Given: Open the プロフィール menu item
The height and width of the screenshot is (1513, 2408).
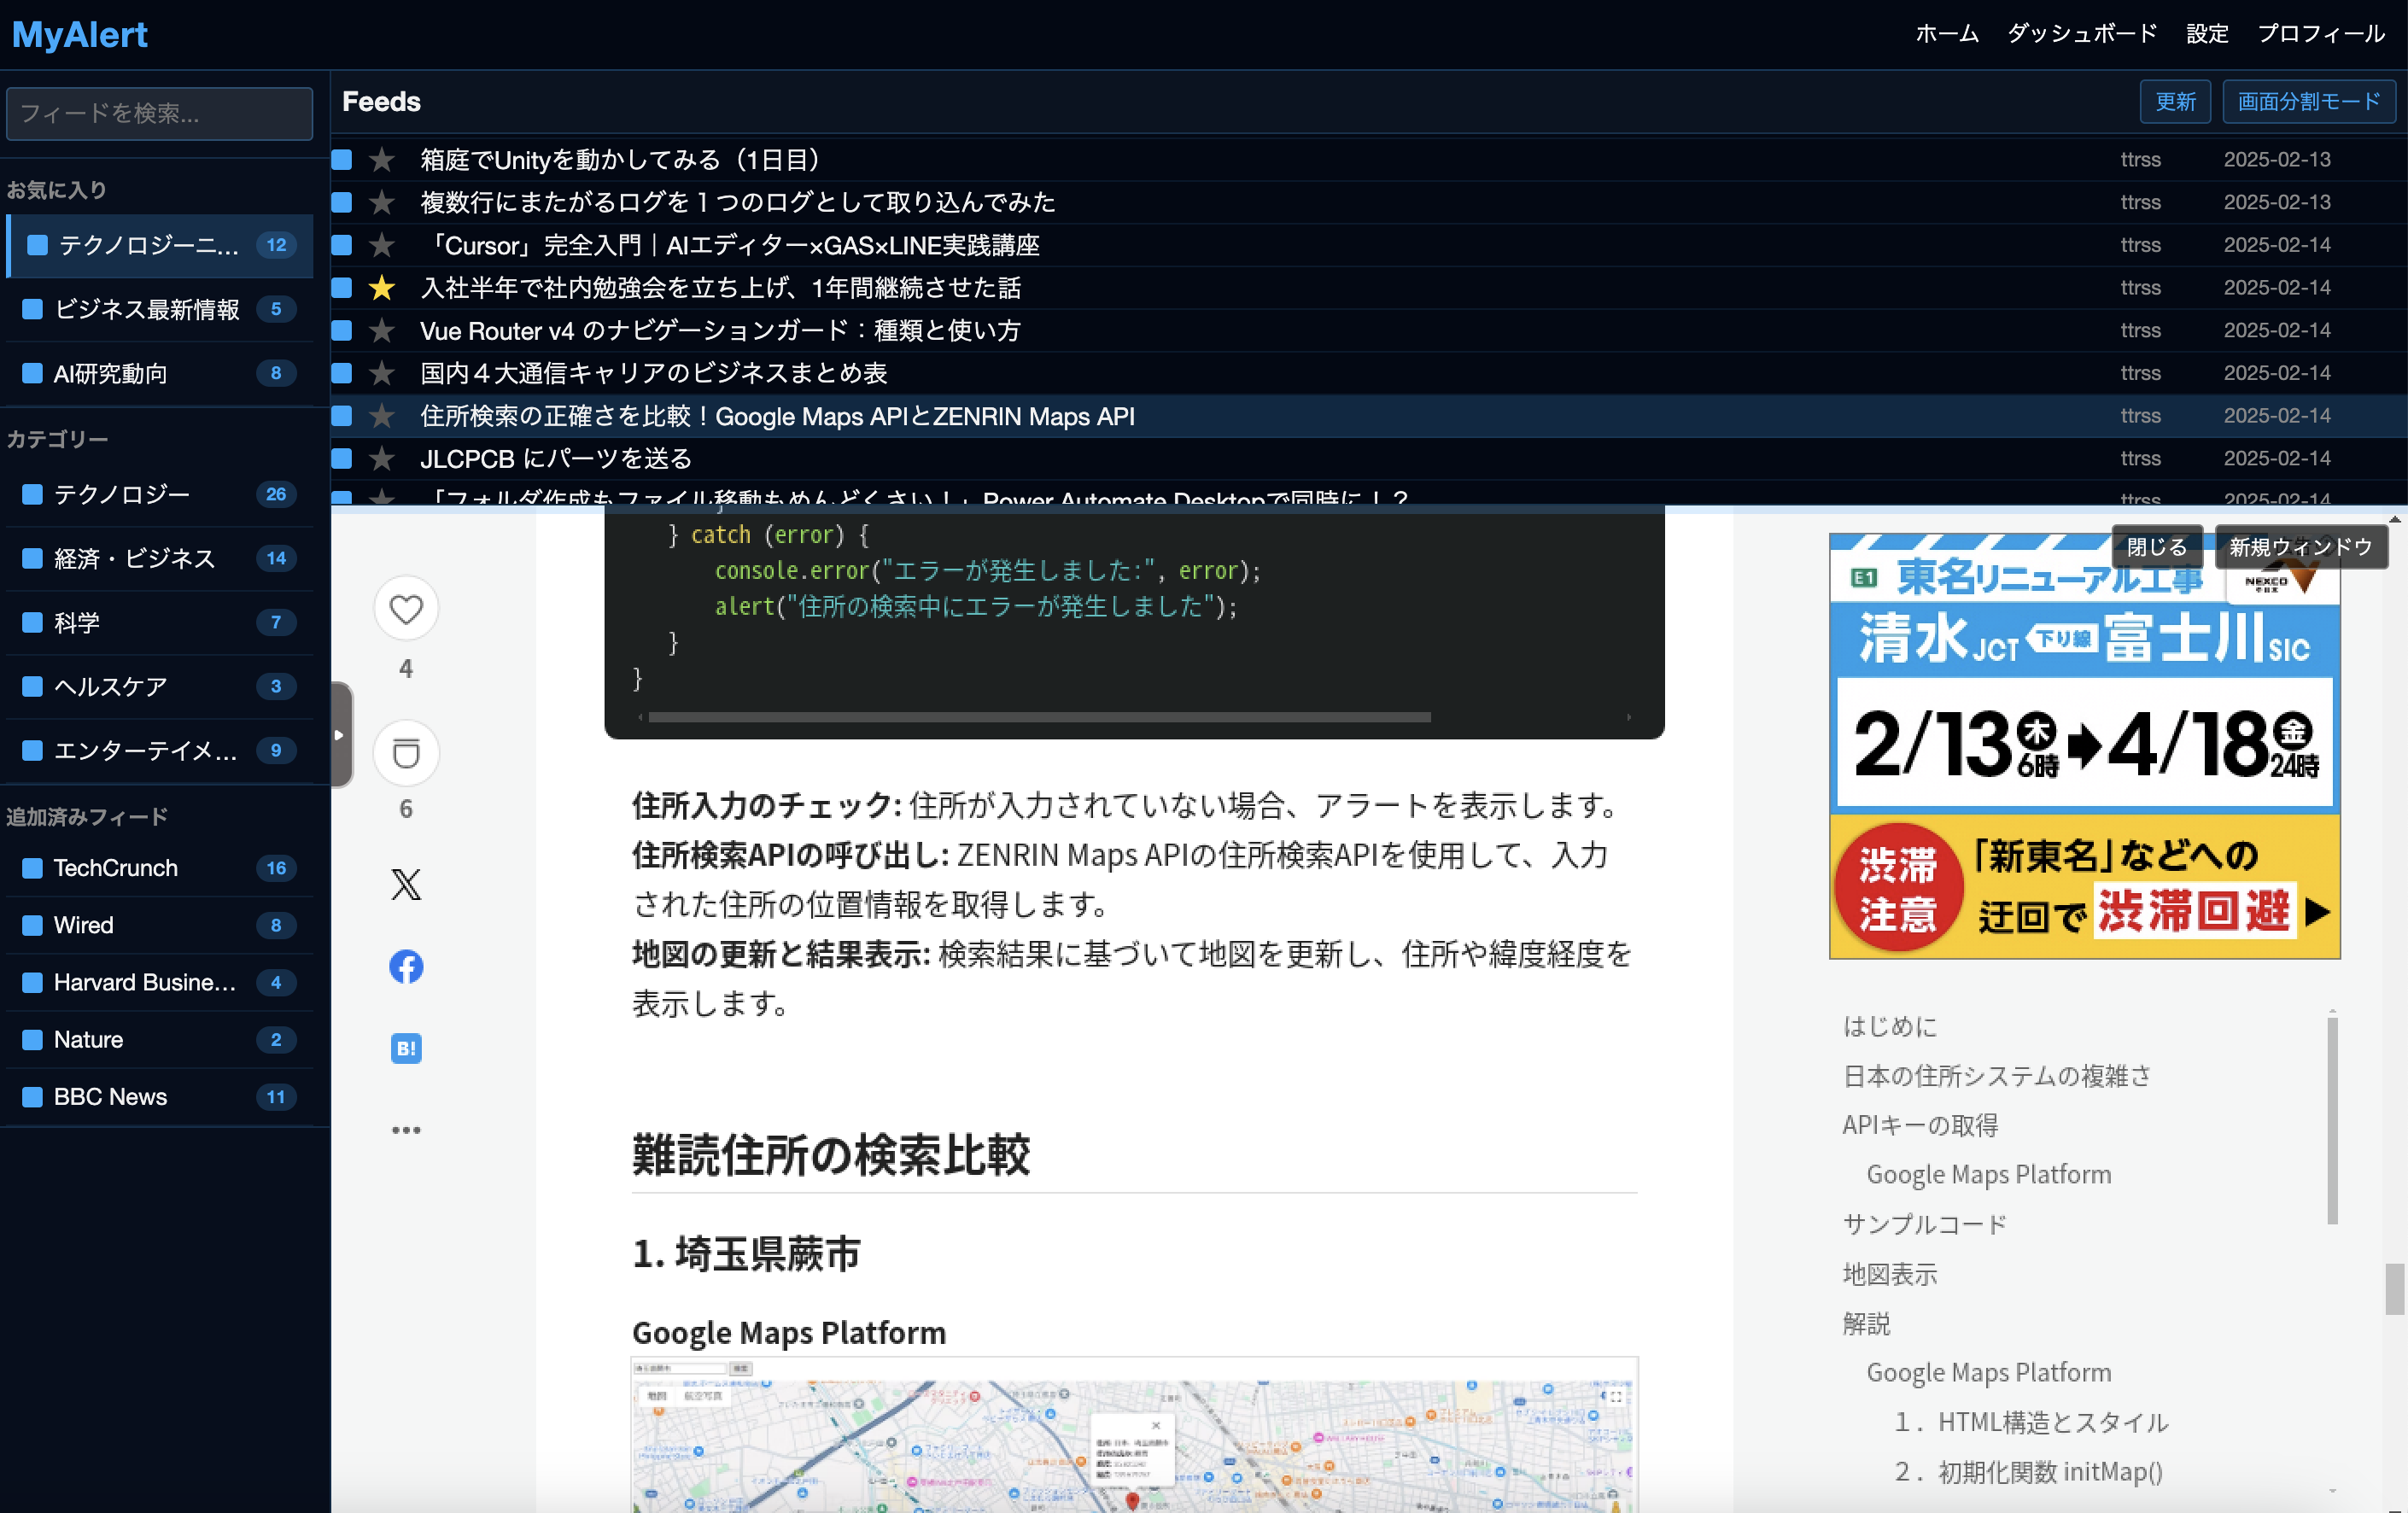Looking at the screenshot, I should pos(2321,34).
